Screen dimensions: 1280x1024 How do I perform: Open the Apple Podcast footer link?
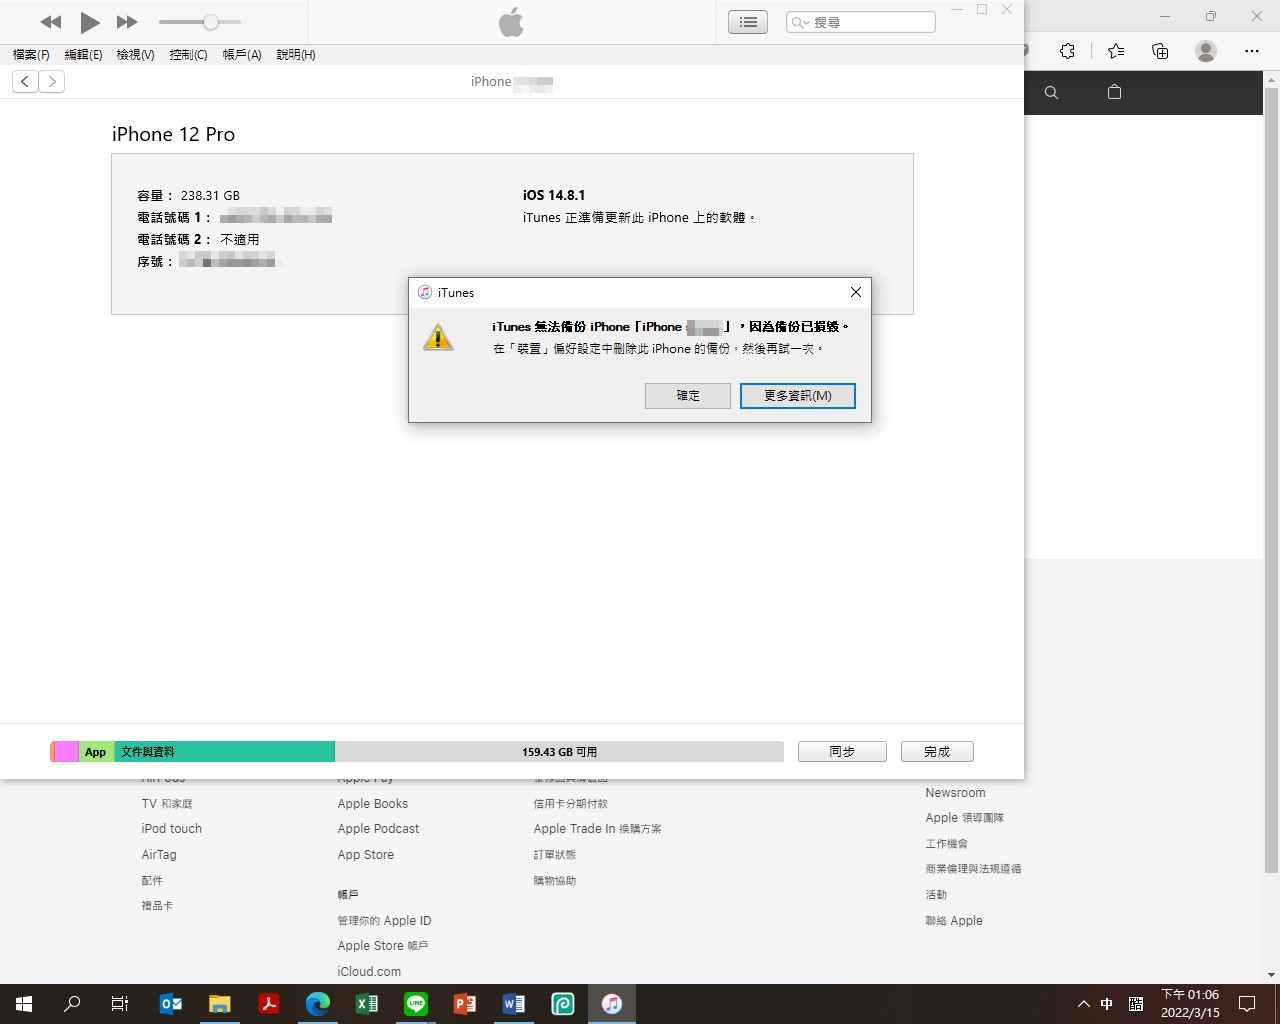click(x=378, y=829)
